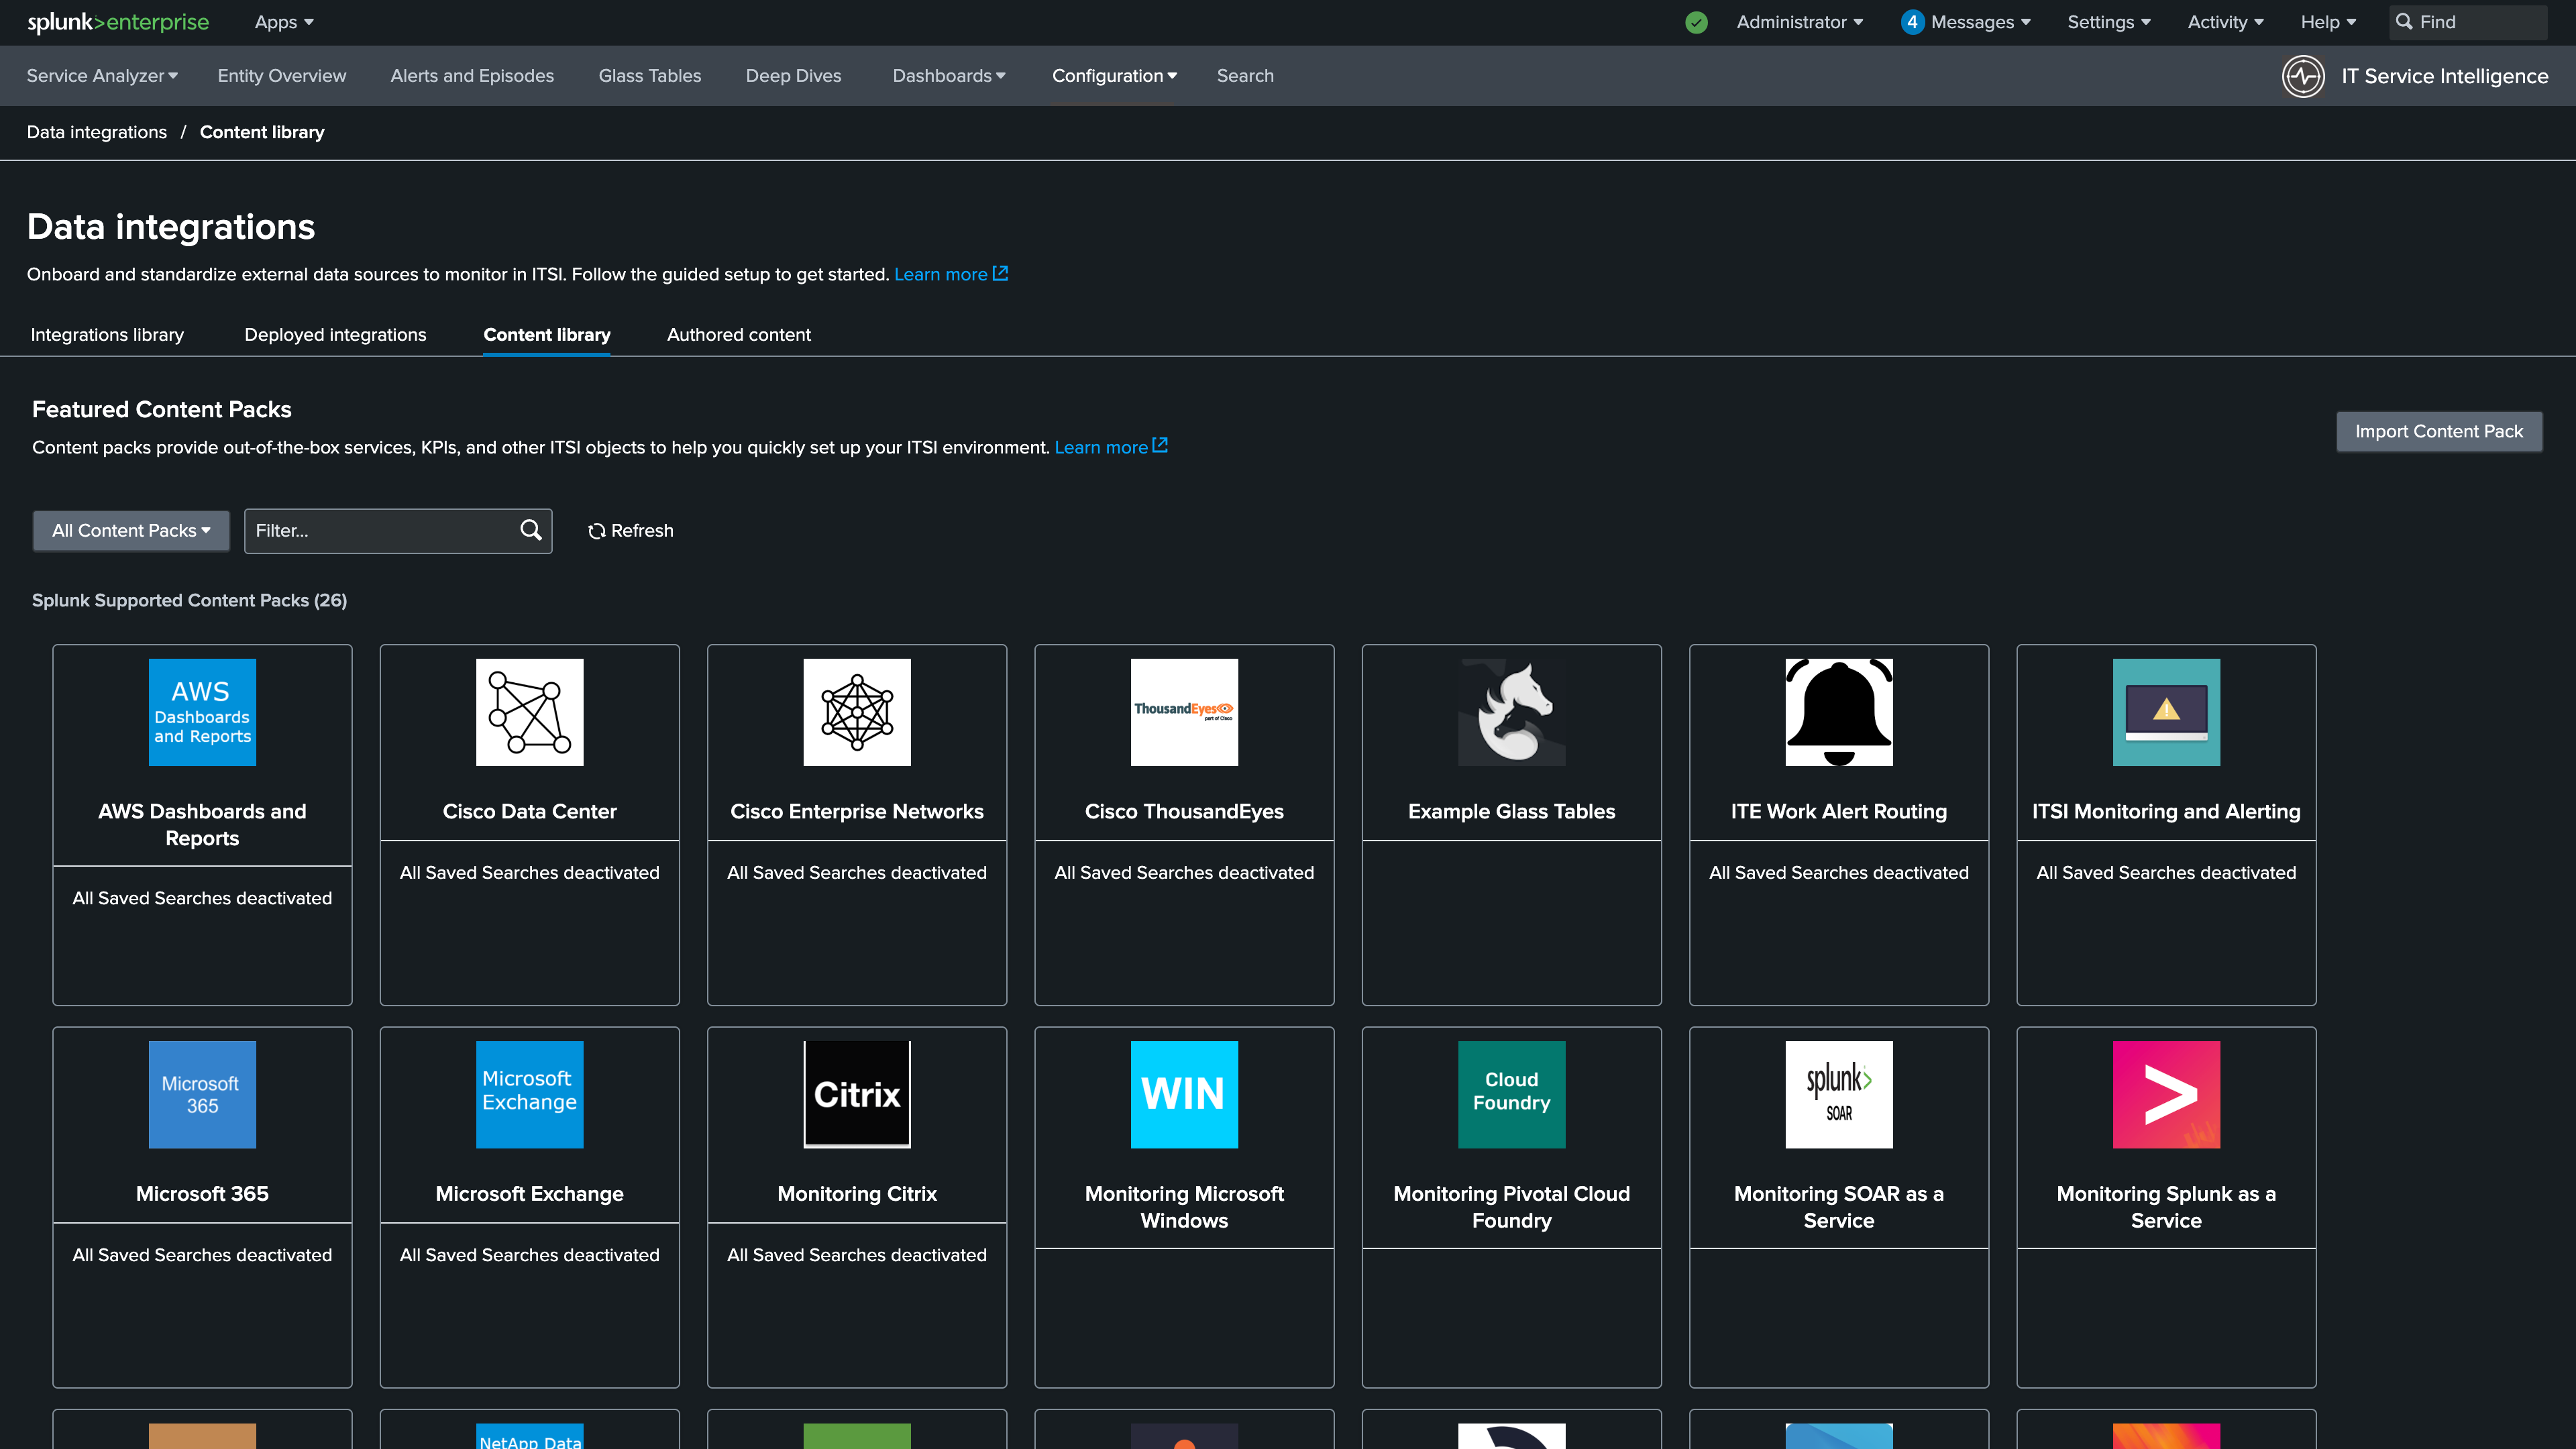Open the Example Glass Tables horse icon

click(x=1512, y=712)
